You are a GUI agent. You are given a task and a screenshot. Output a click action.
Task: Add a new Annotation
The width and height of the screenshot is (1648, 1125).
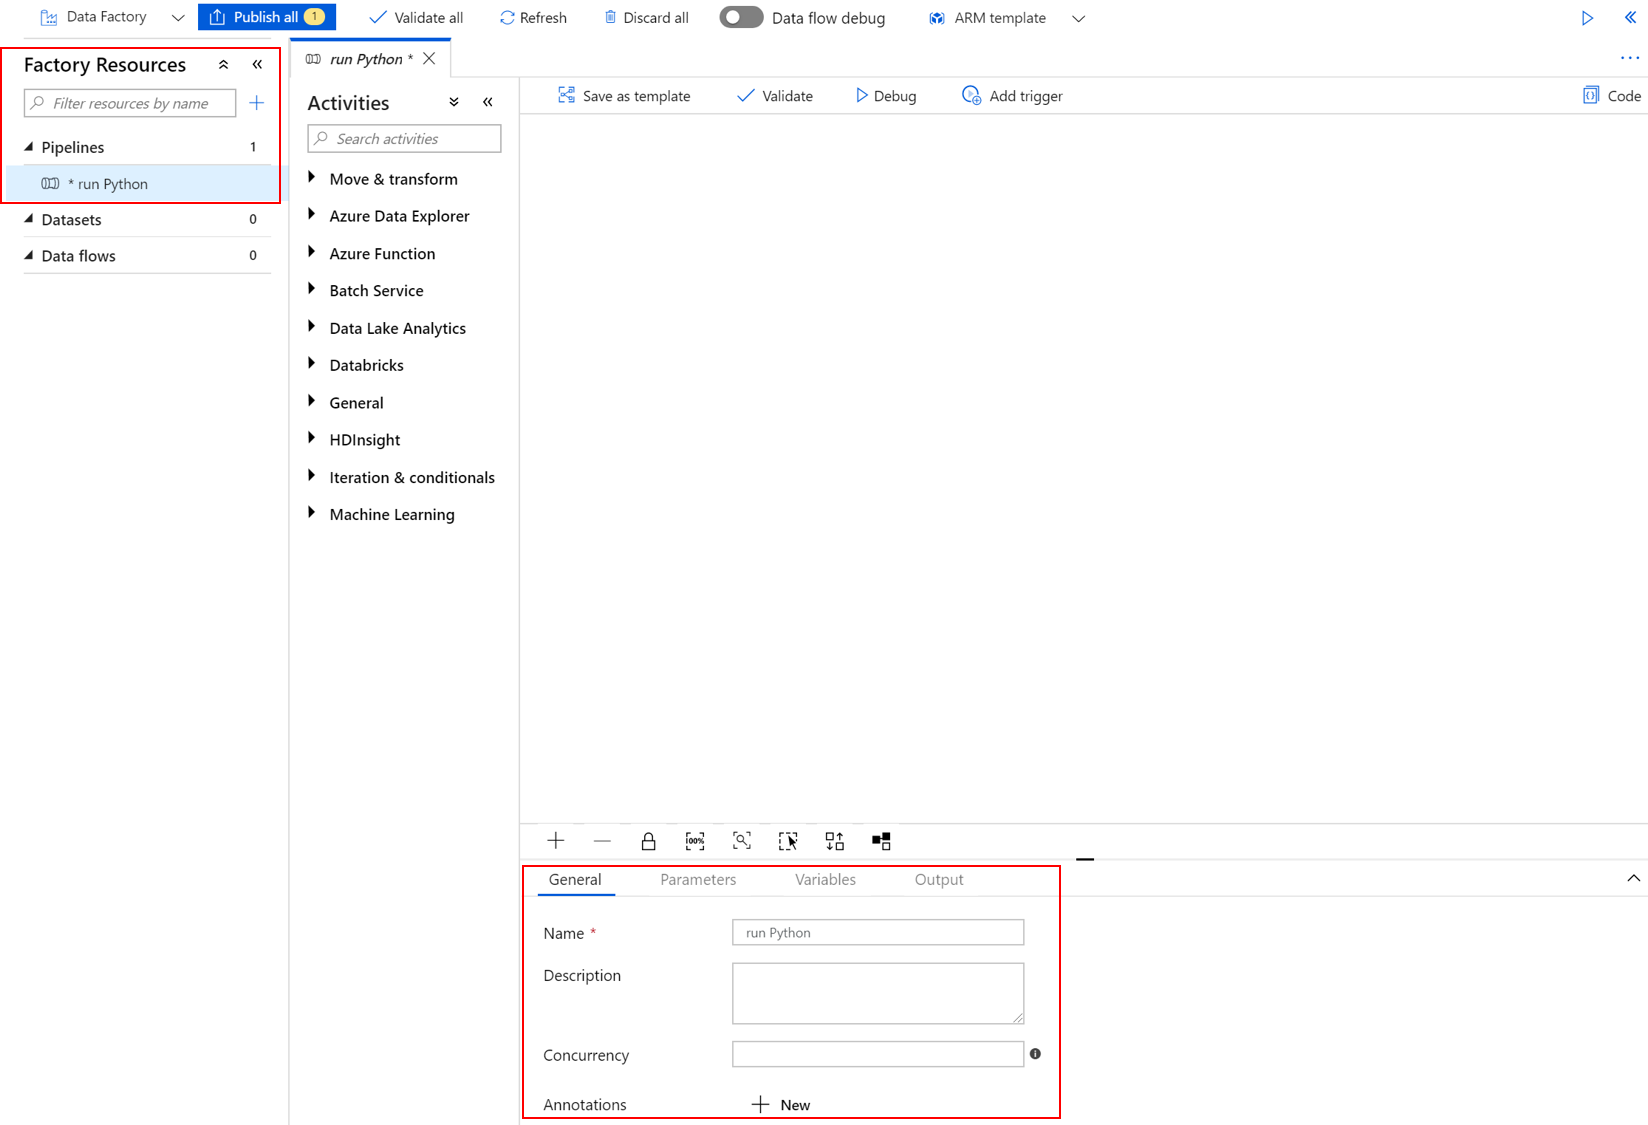781,1104
